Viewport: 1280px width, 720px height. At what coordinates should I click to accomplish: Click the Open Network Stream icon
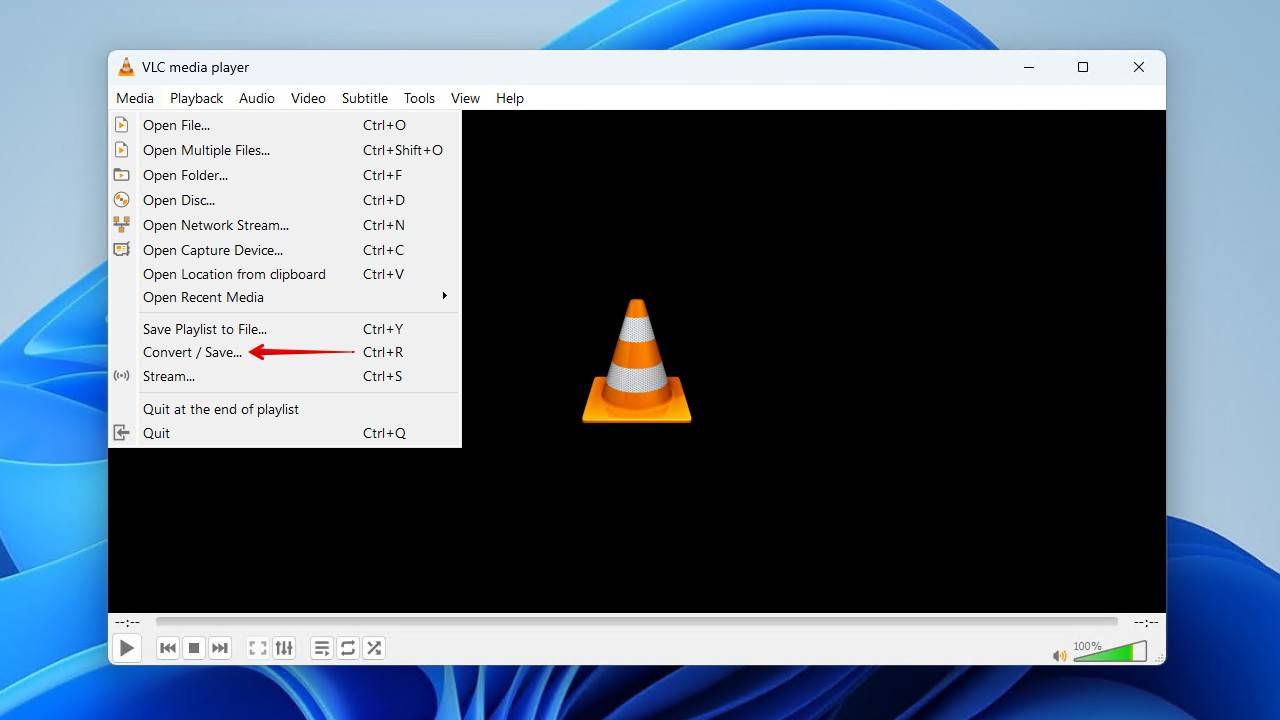[122, 225]
